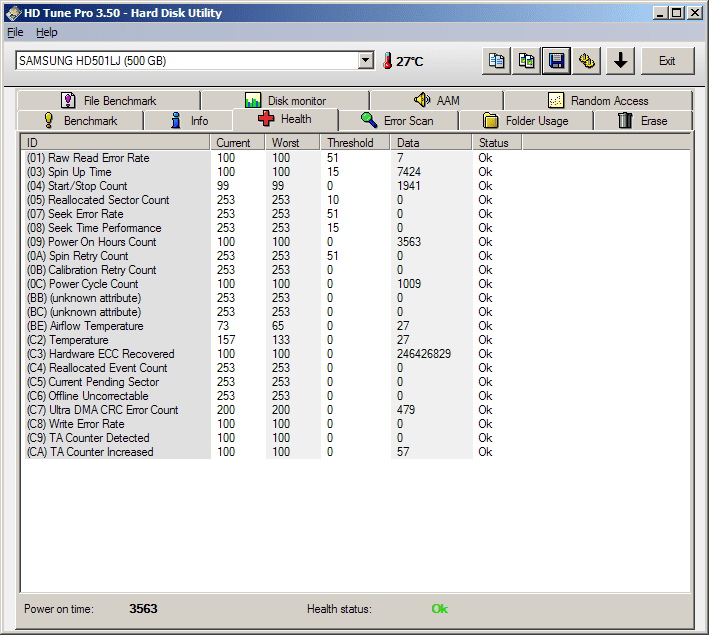Click the thermometer temperature icon
Viewport: 709px width, 635px height.
(x=388, y=61)
